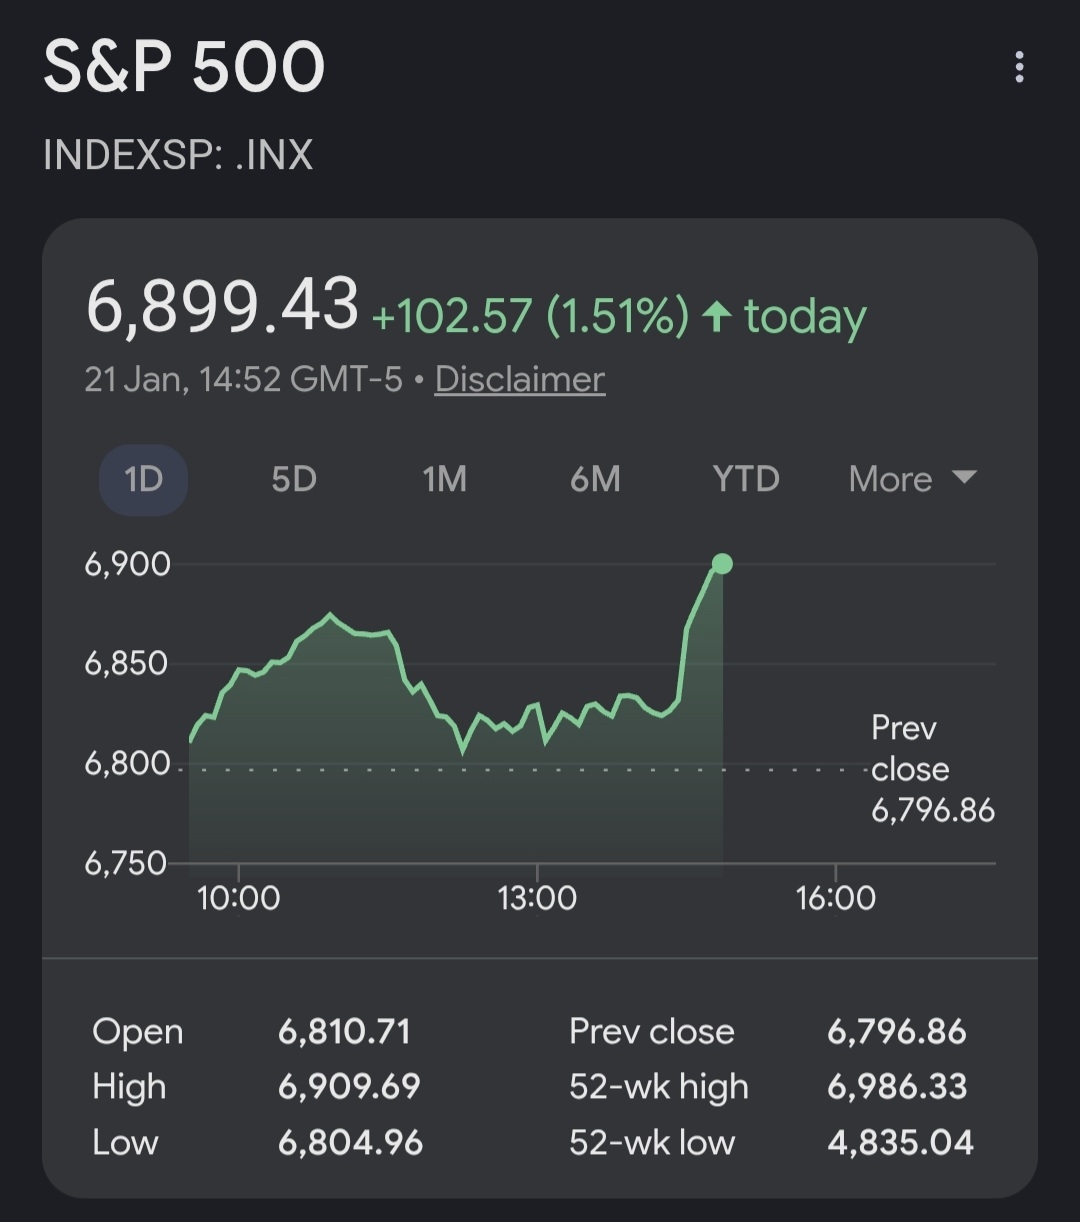1080x1222 pixels.
Task: Click the green dot at chart's latest point
Action: point(722,564)
